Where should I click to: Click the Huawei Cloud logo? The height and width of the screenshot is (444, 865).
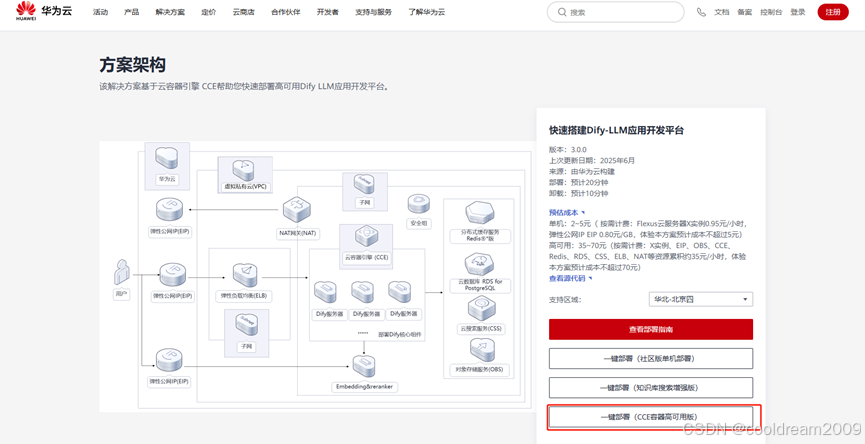coord(44,11)
